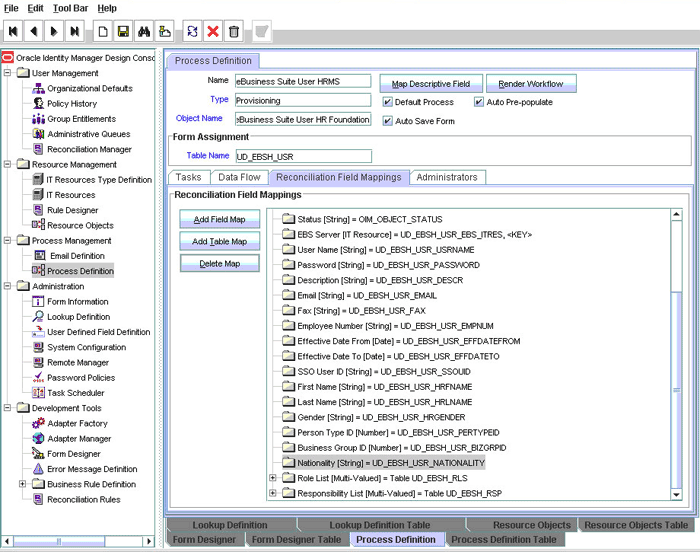Screen dimensions: 700x552
Task: Open Resource Objects icon
Action: [x=38, y=225]
